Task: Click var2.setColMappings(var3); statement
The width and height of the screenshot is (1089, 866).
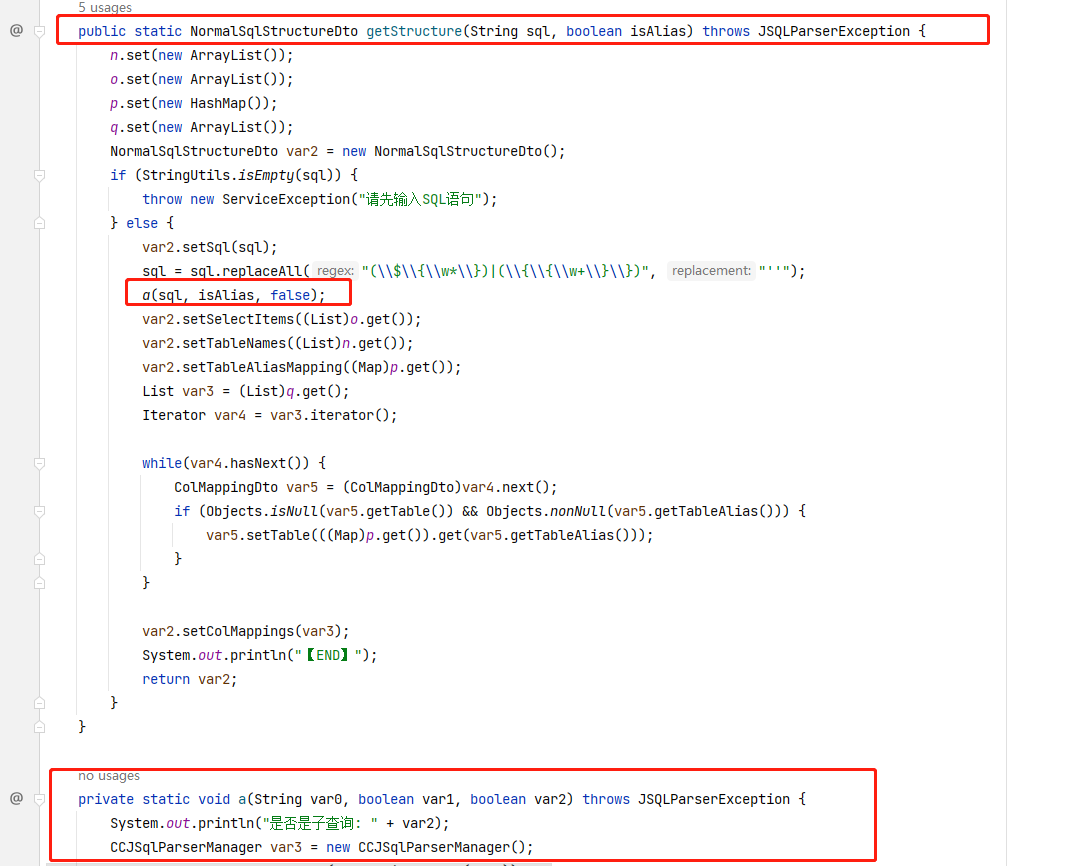Action: 246,631
